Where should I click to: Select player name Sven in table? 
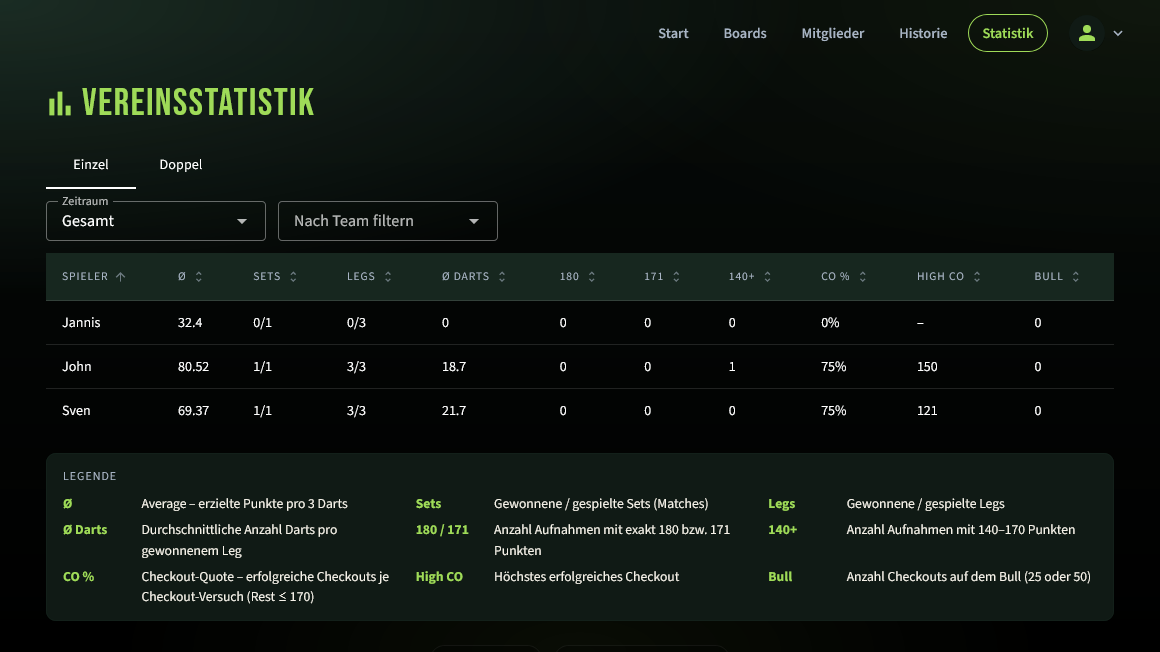pyautogui.click(x=76, y=411)
